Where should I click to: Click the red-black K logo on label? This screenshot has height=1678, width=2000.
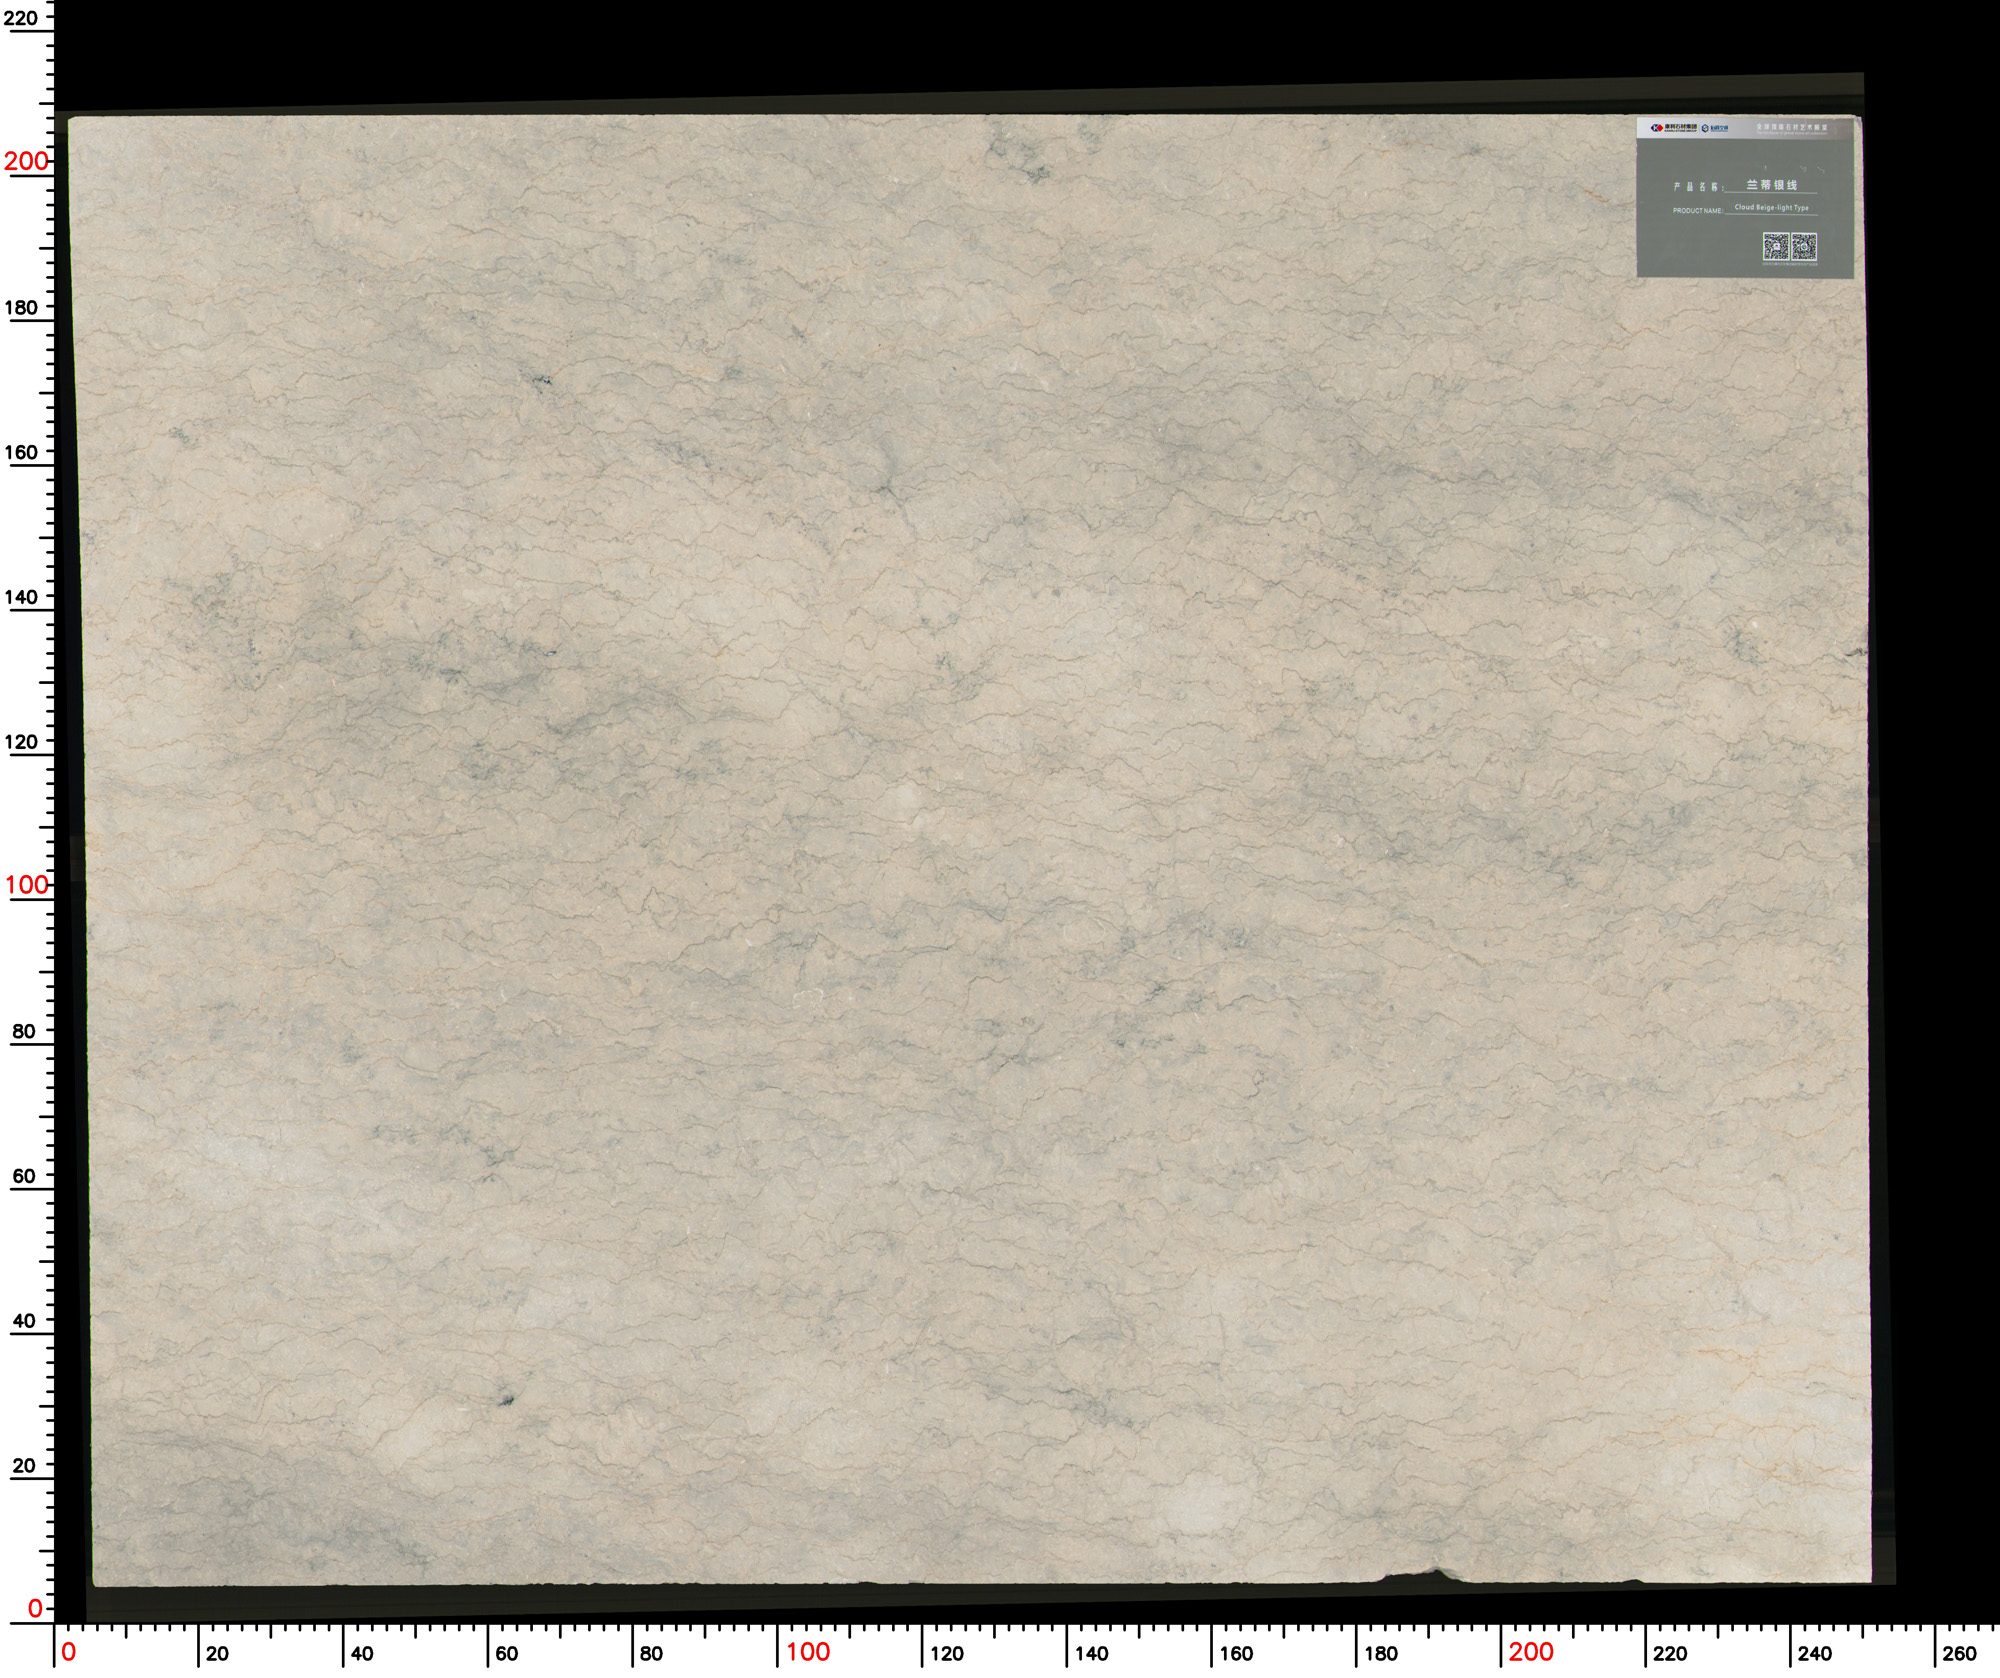coord(1657,128)
